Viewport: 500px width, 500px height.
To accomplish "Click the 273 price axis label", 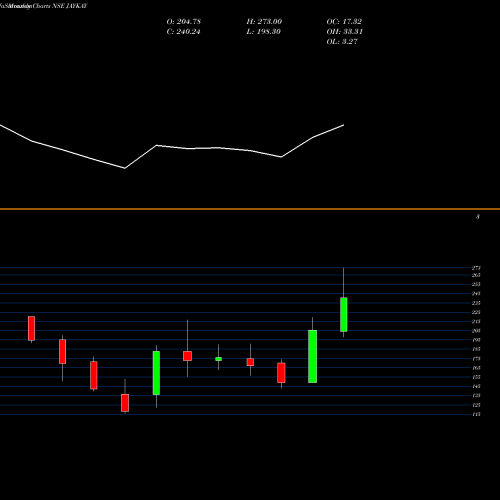I will tap(476, 268).
